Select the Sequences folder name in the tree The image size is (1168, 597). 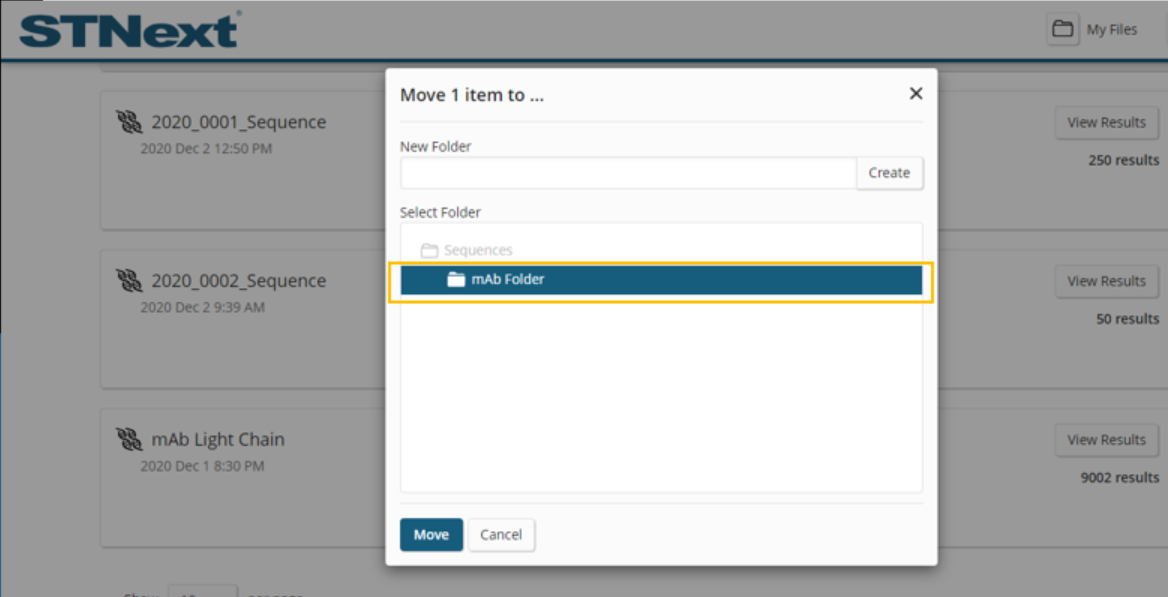click(478, 251)
